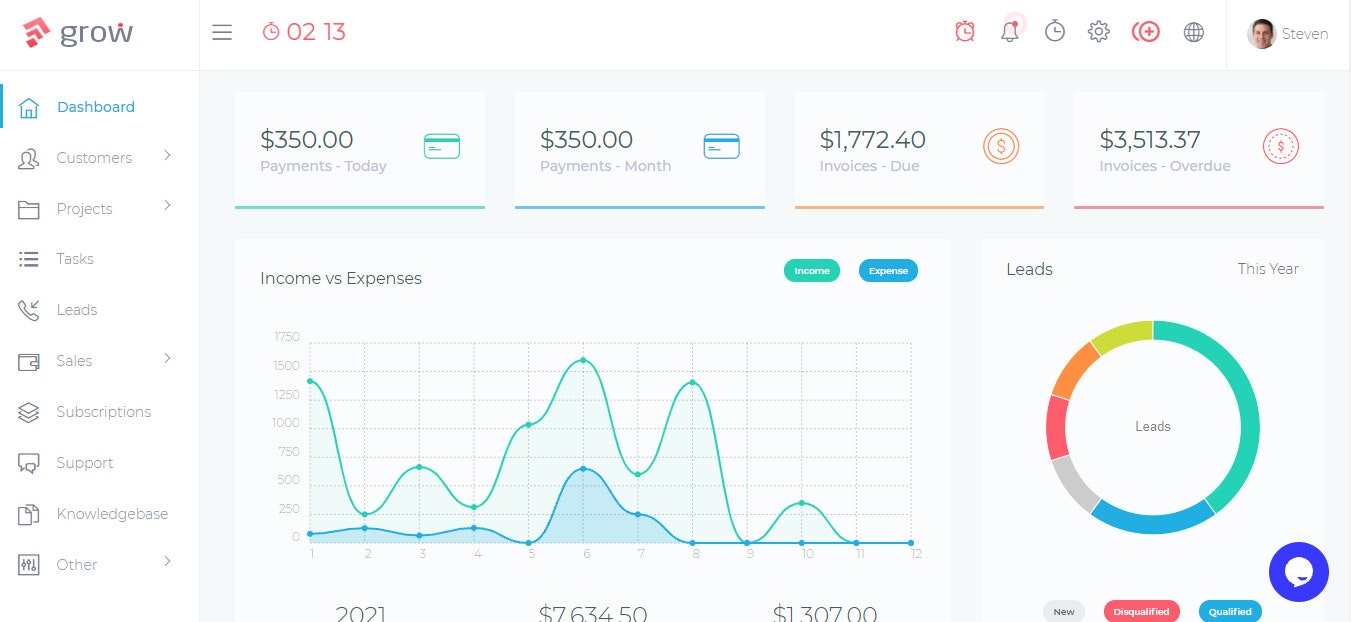Click the quick-add plus icon

click(1146, 31)
